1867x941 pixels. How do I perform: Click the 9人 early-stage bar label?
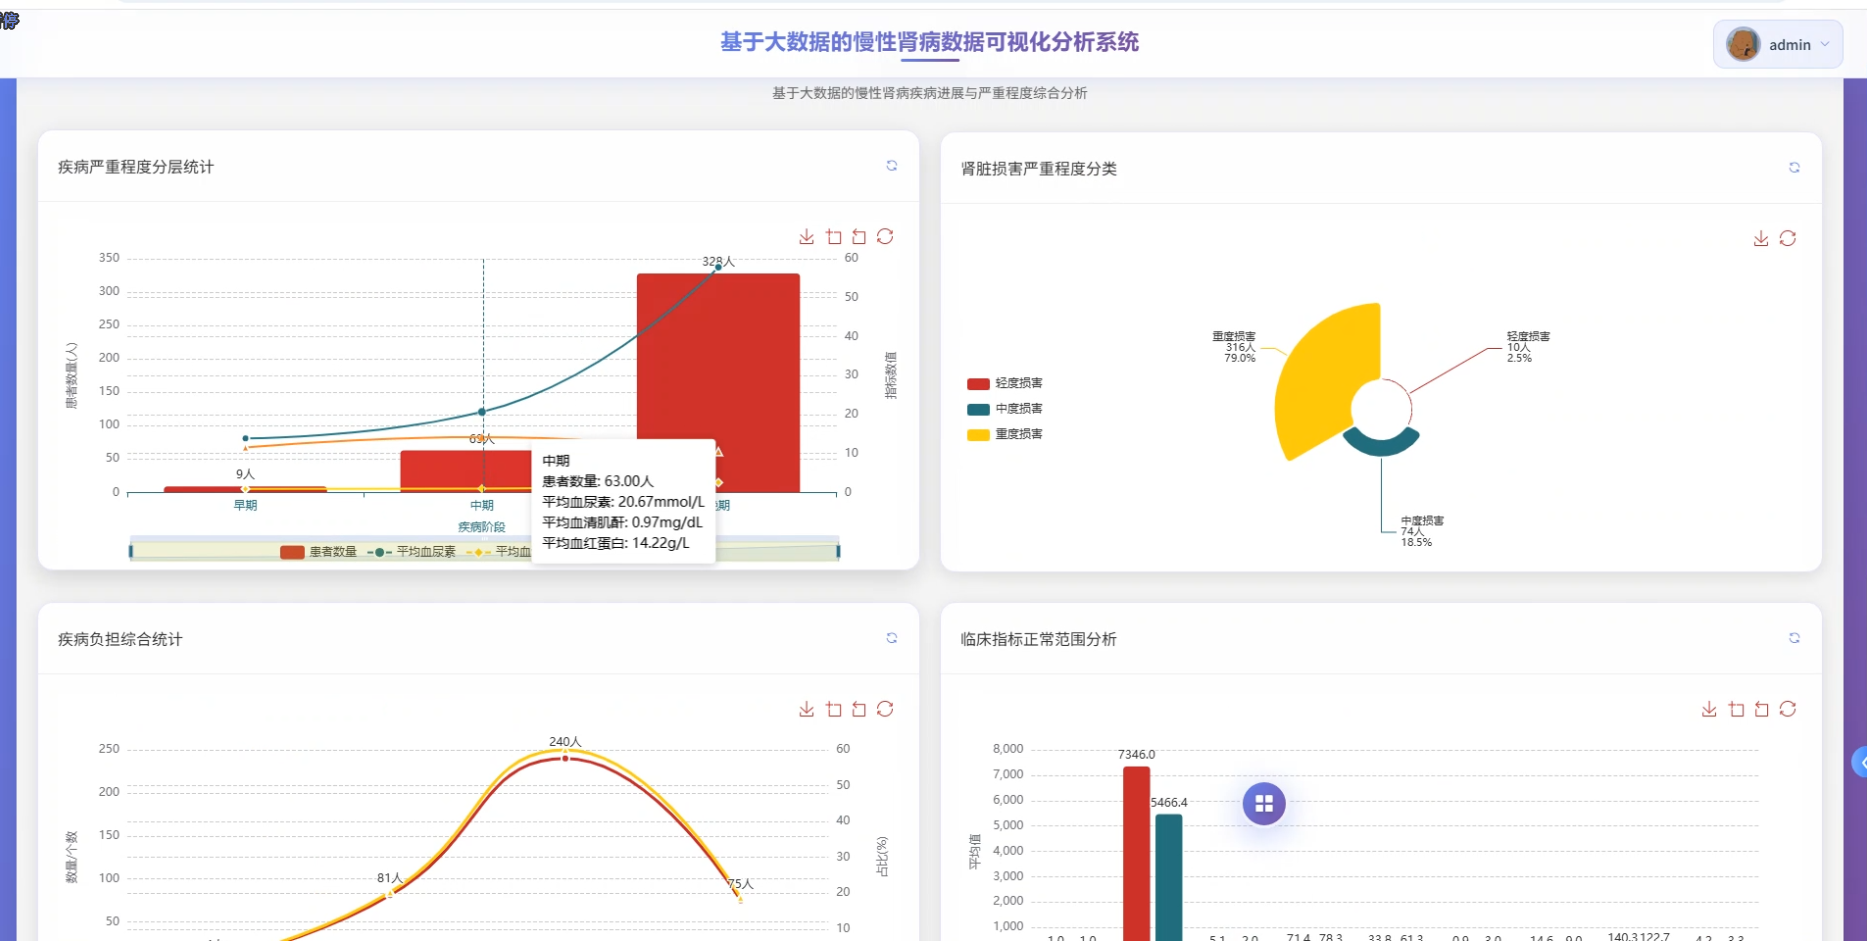(x=245, y=474)
